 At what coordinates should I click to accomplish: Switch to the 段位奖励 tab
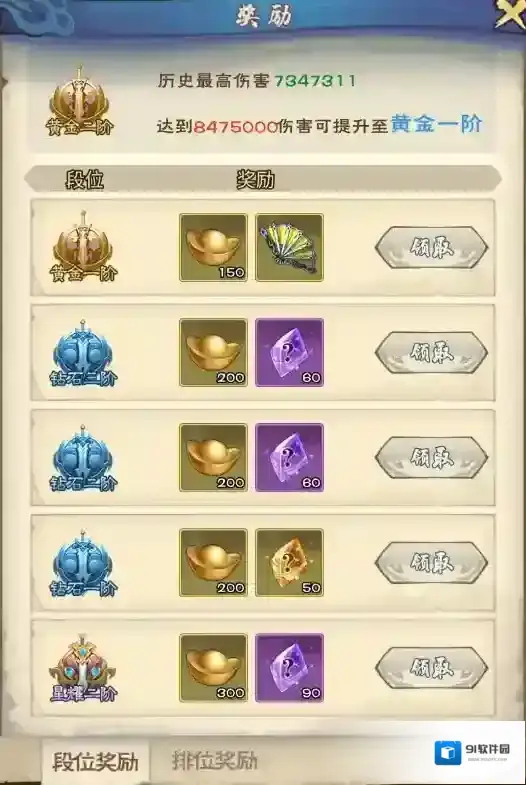(x=95, y=761)
